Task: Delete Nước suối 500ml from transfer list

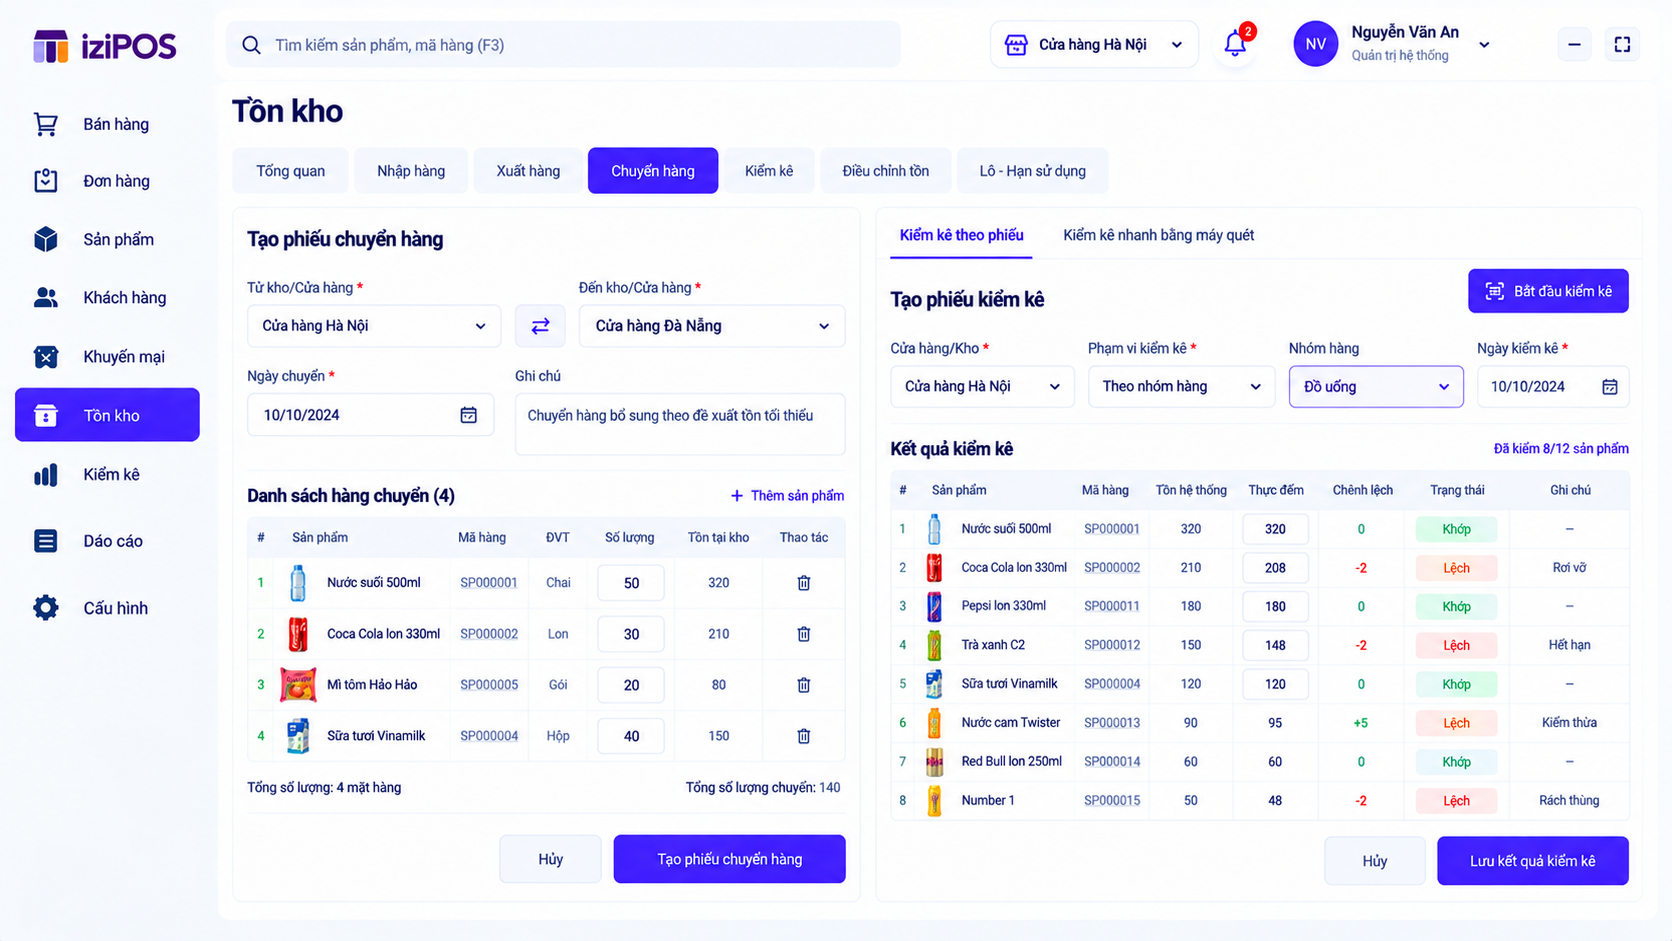Action: [803, 583]
